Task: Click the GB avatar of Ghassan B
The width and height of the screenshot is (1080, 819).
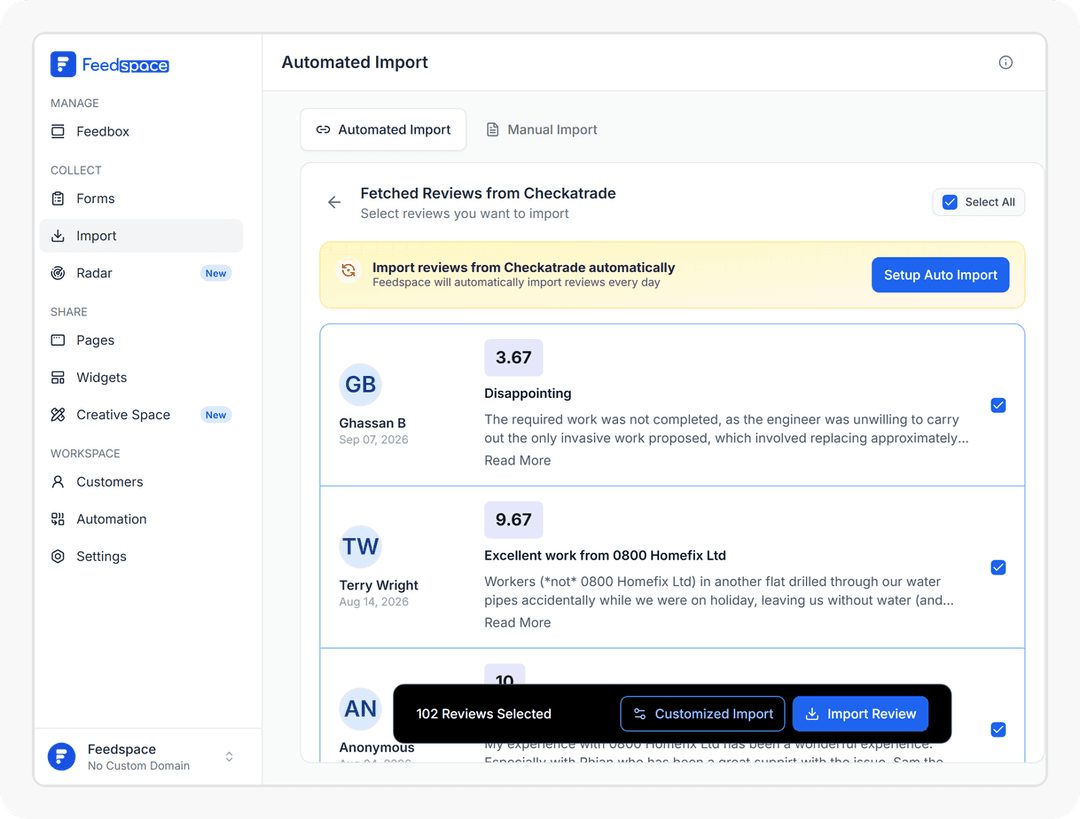Action: click(360, 384)
